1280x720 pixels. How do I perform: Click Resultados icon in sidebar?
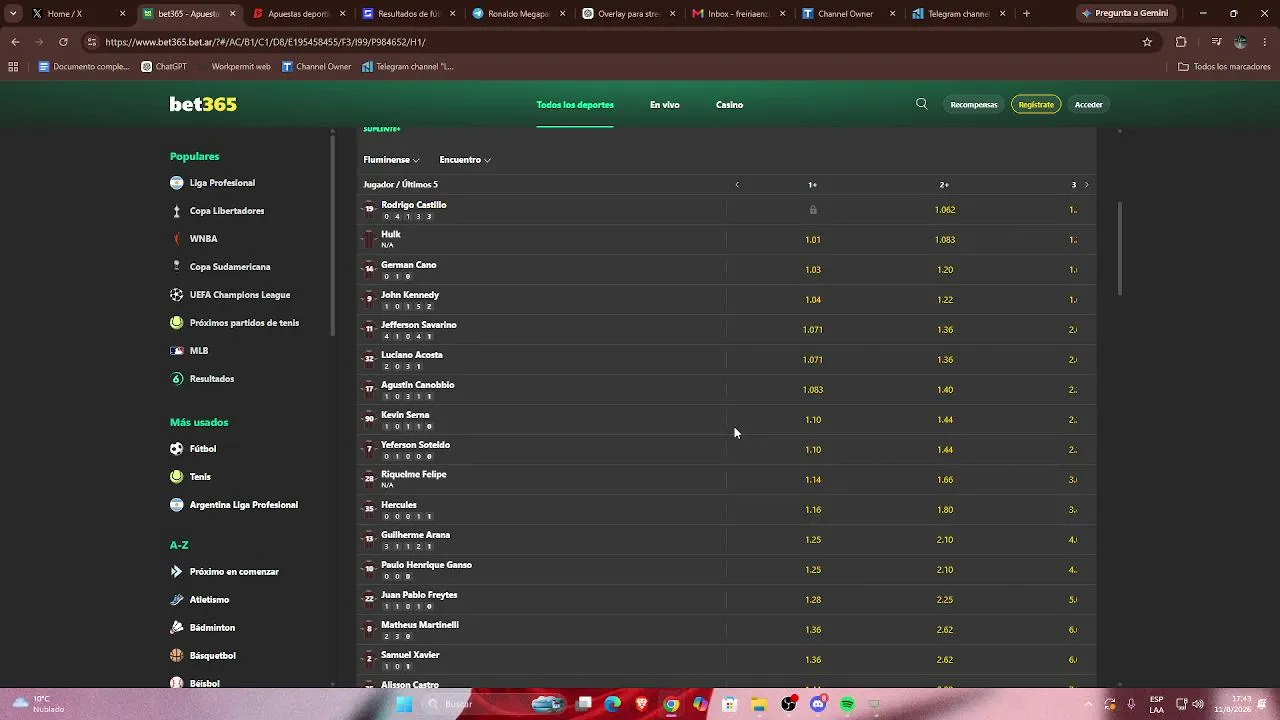point(177,379)
